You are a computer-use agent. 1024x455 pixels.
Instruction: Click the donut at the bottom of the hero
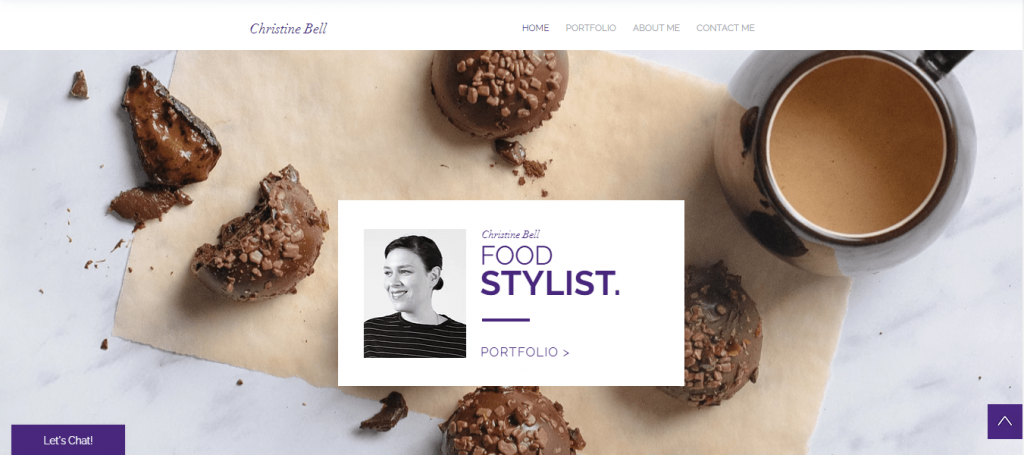[x=511, y=422]
